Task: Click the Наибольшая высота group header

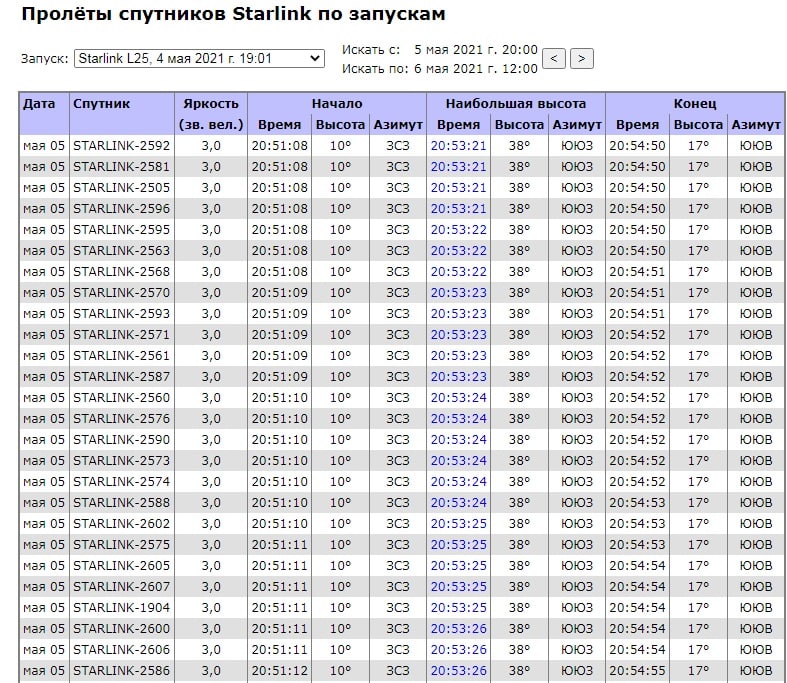Action: [x=516, y=104]
